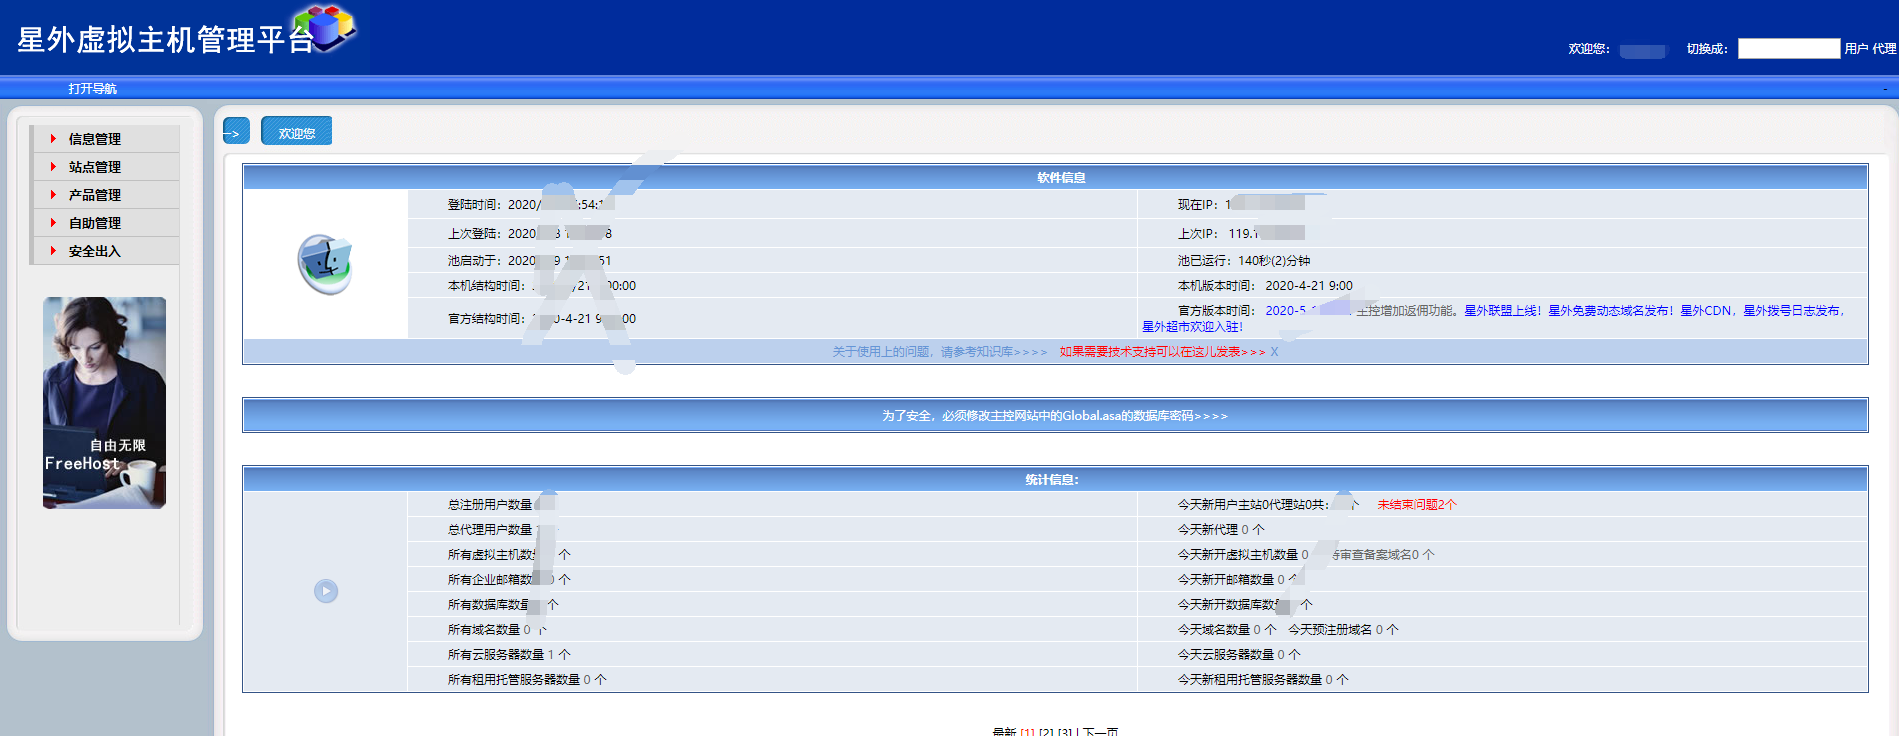Click the small dash at navigation bar end
The image size is (1899, 736).
[x=1885, y=89]
